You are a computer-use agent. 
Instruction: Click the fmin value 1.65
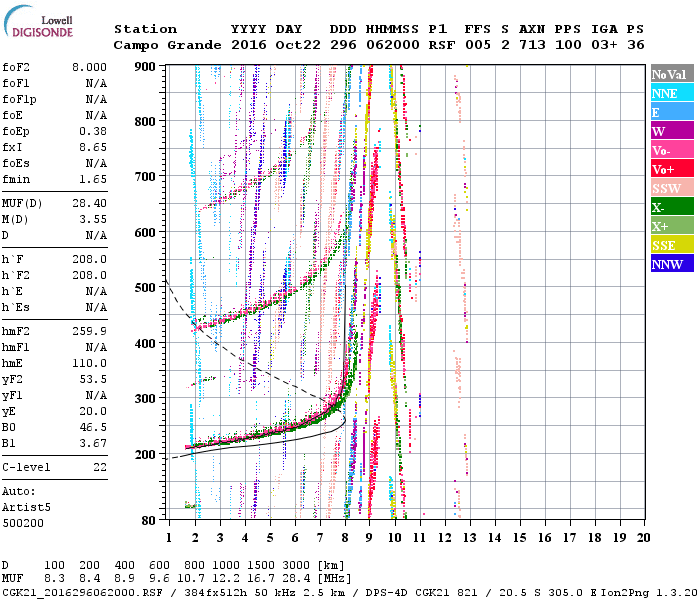(93, 179)
